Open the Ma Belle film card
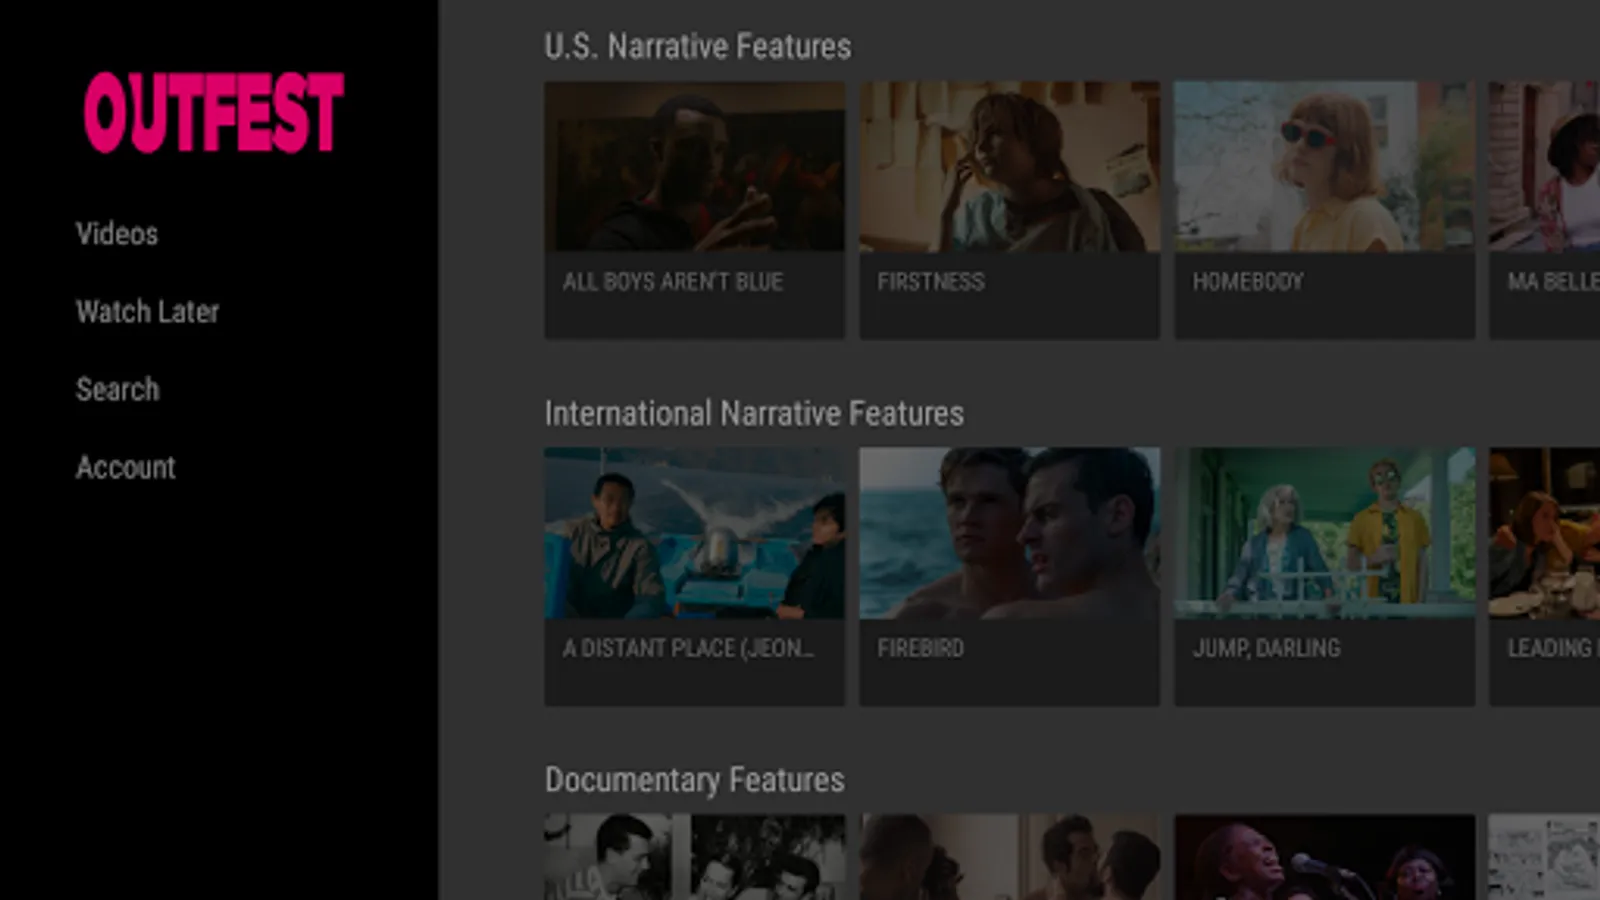 (1545, 210)
